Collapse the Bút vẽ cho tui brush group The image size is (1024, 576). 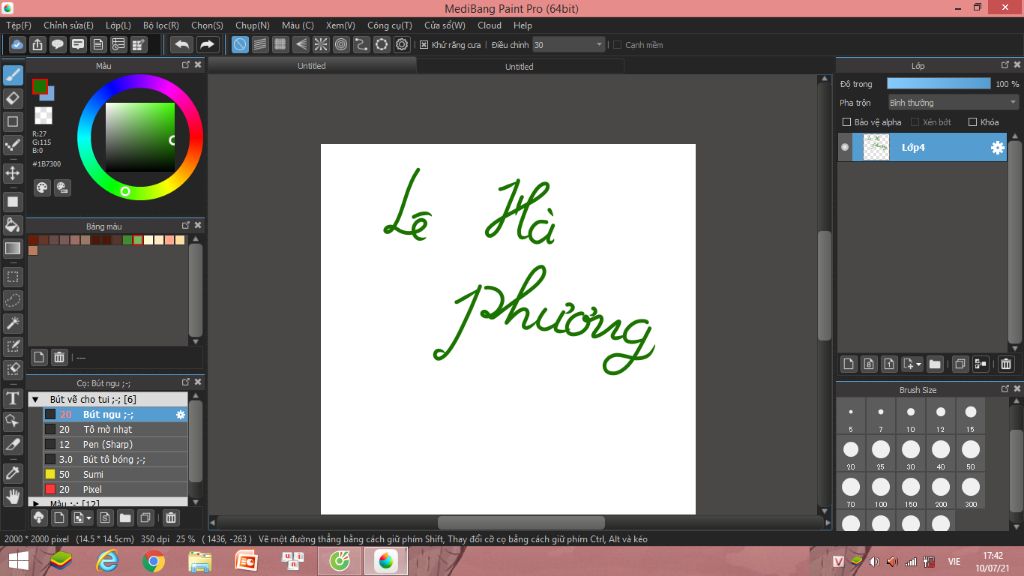pos(36,399)
